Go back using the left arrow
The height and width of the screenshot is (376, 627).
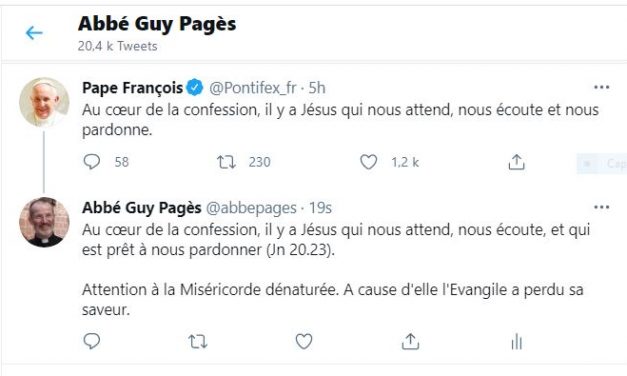coord(34,33)
